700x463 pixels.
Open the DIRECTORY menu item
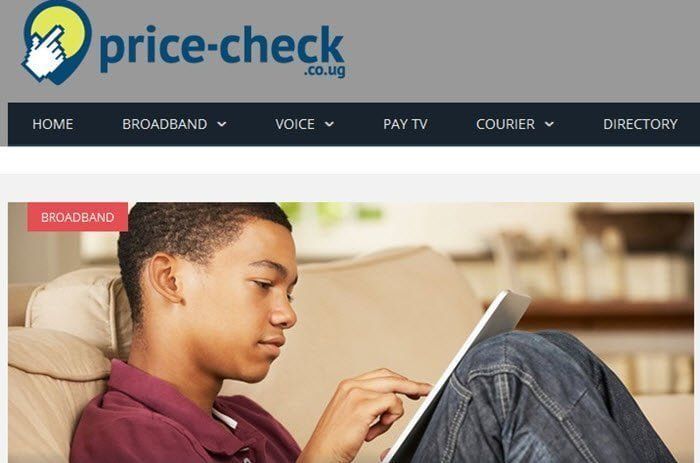[x=640, y=124]
